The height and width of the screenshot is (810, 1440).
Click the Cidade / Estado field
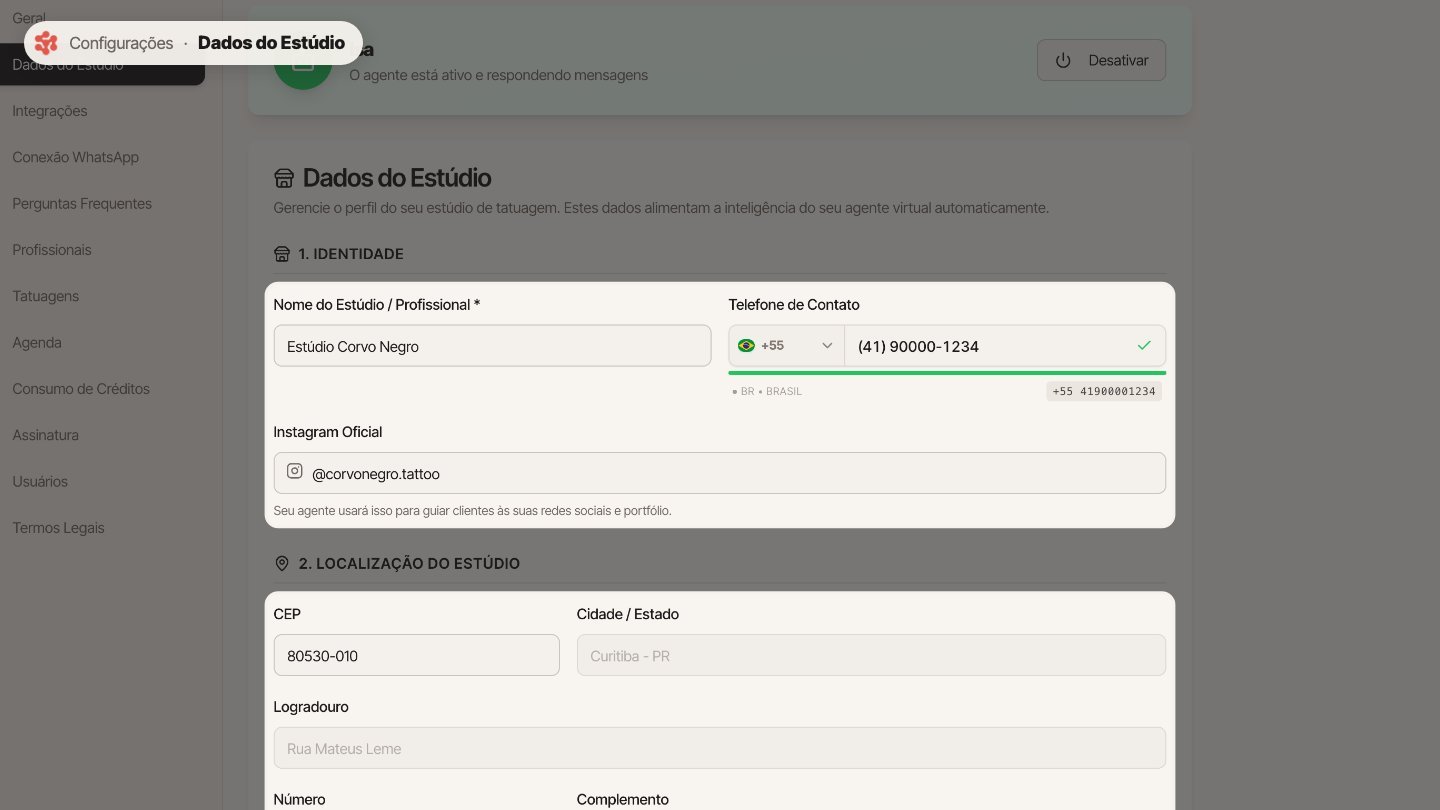coord(871,655)
